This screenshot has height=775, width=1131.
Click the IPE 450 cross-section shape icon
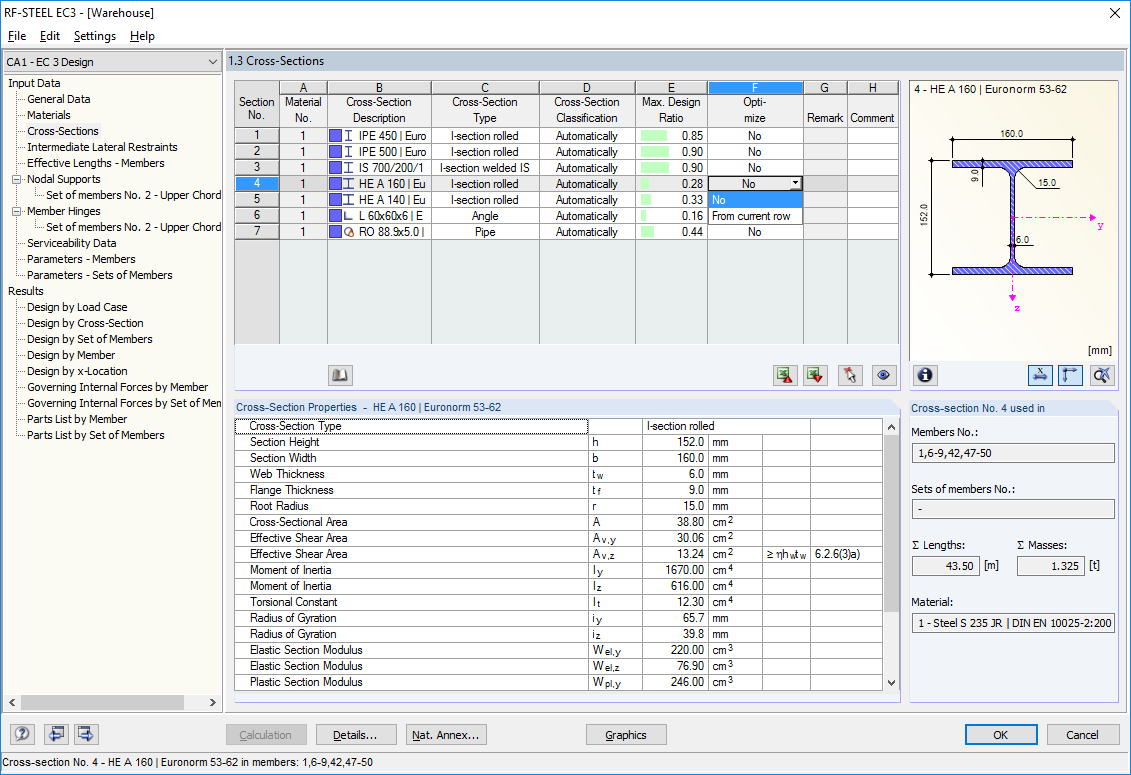pos(349,136)
